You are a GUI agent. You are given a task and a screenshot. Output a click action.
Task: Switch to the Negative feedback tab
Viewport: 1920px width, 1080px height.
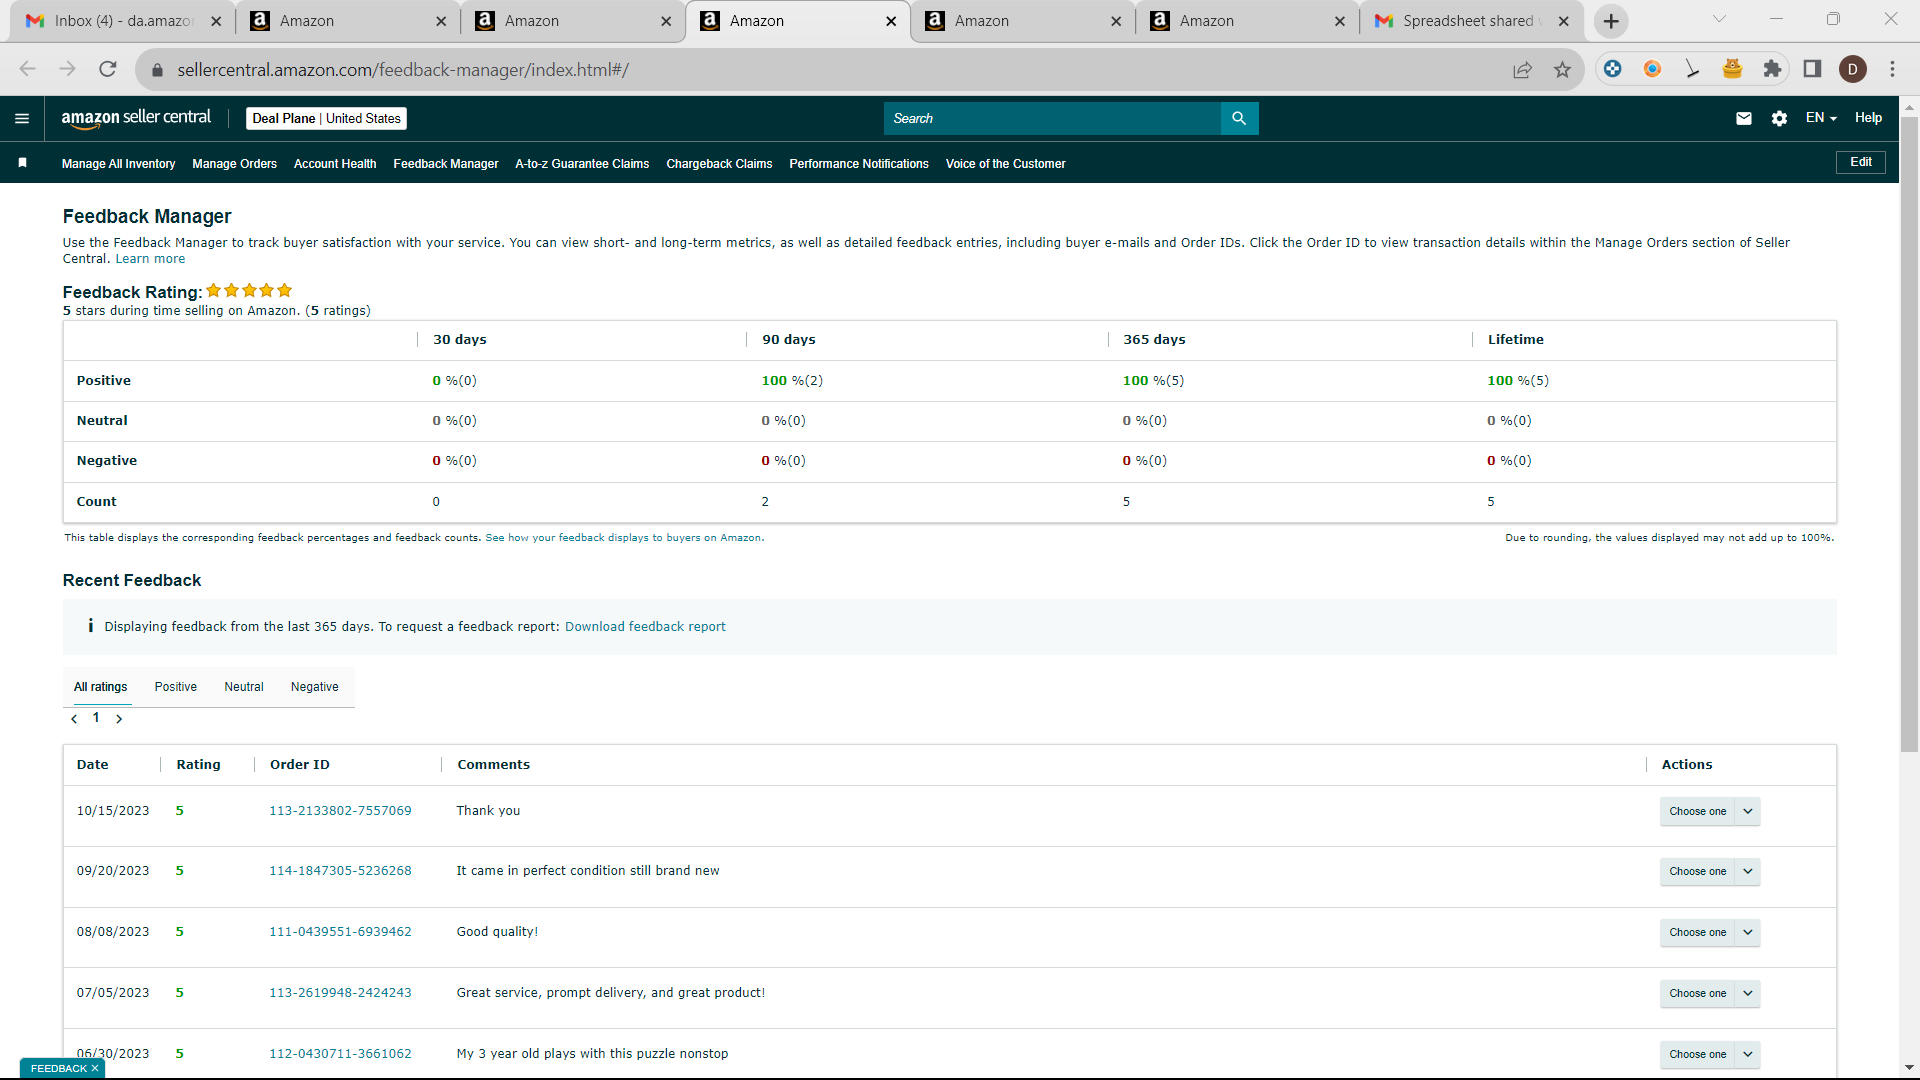point(315,687)
